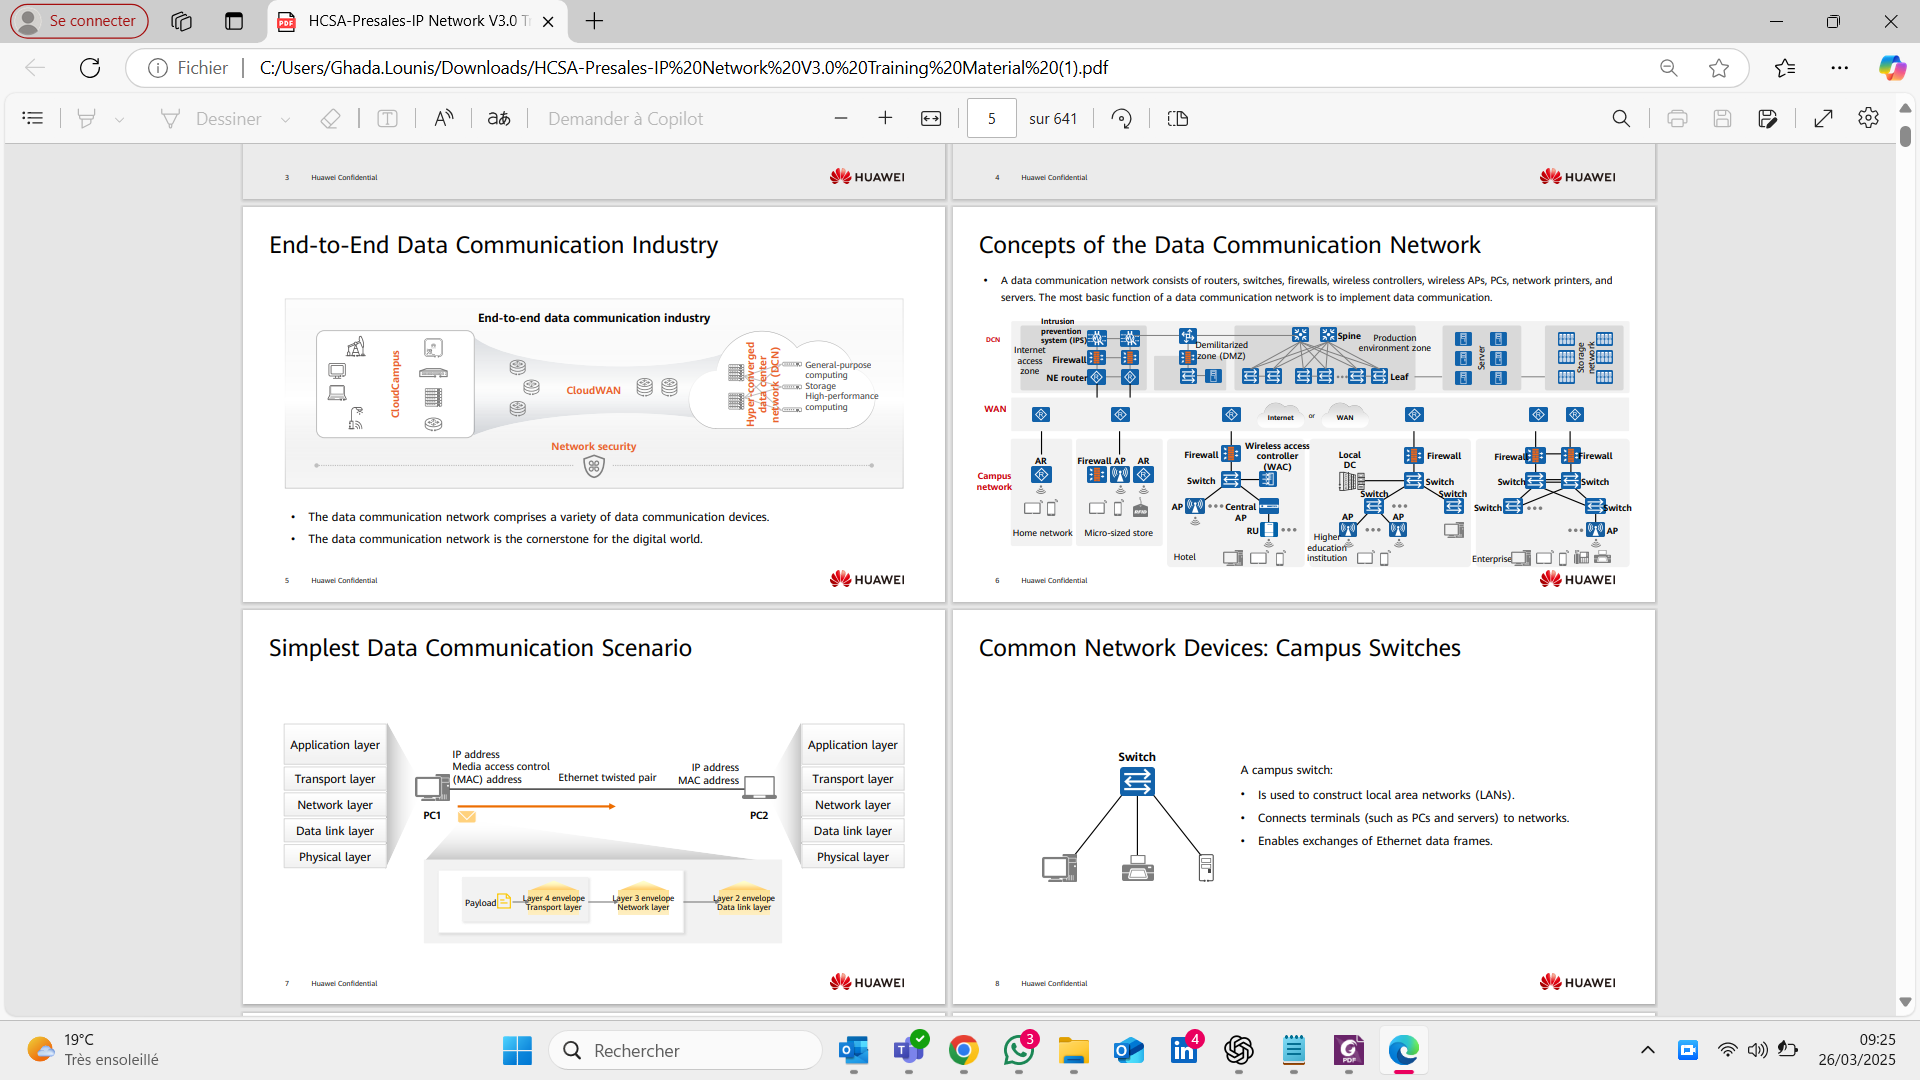Image resolution: width=1920 pixels, height=1080 pixels.
Task: Select the eraser tool
Action: coord(330,118)
